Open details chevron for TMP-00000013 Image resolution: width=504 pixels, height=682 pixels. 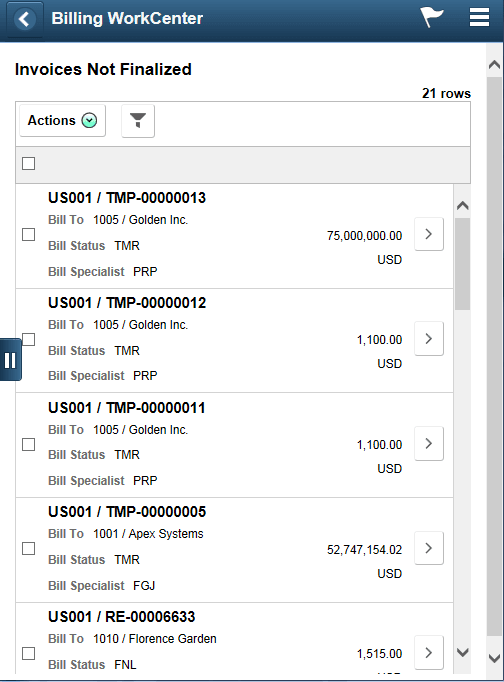click(429, 234)
